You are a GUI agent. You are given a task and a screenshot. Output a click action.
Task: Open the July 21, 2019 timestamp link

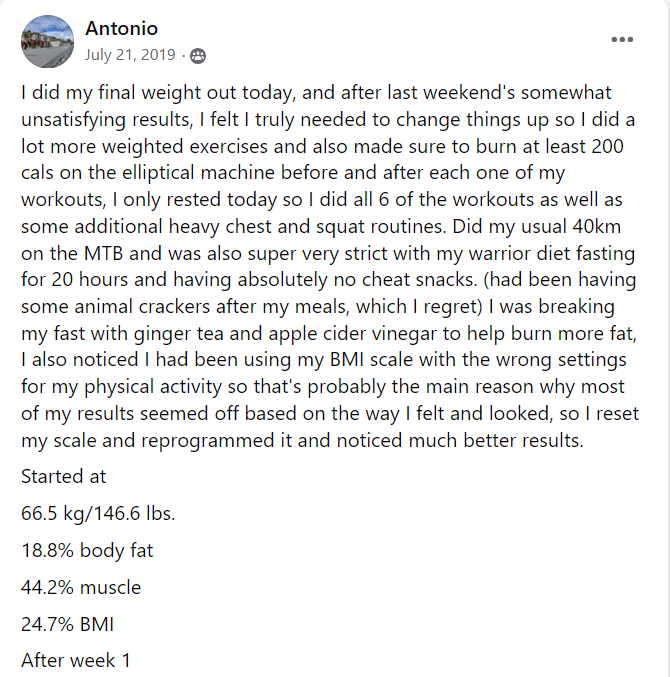pos(130,55)
